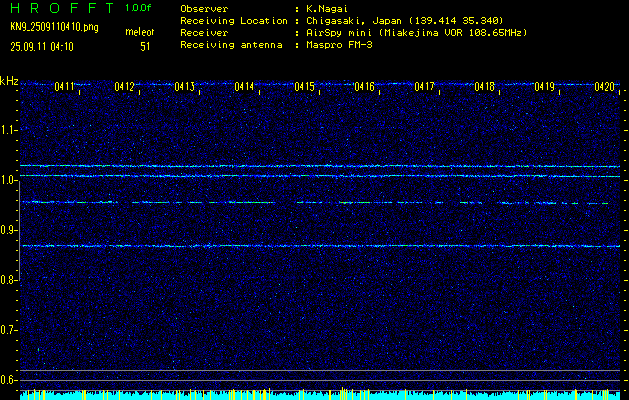Select the file name KN9_2509110410.png
The width and height of the screenshot is (629, 400).
[54, 27]
